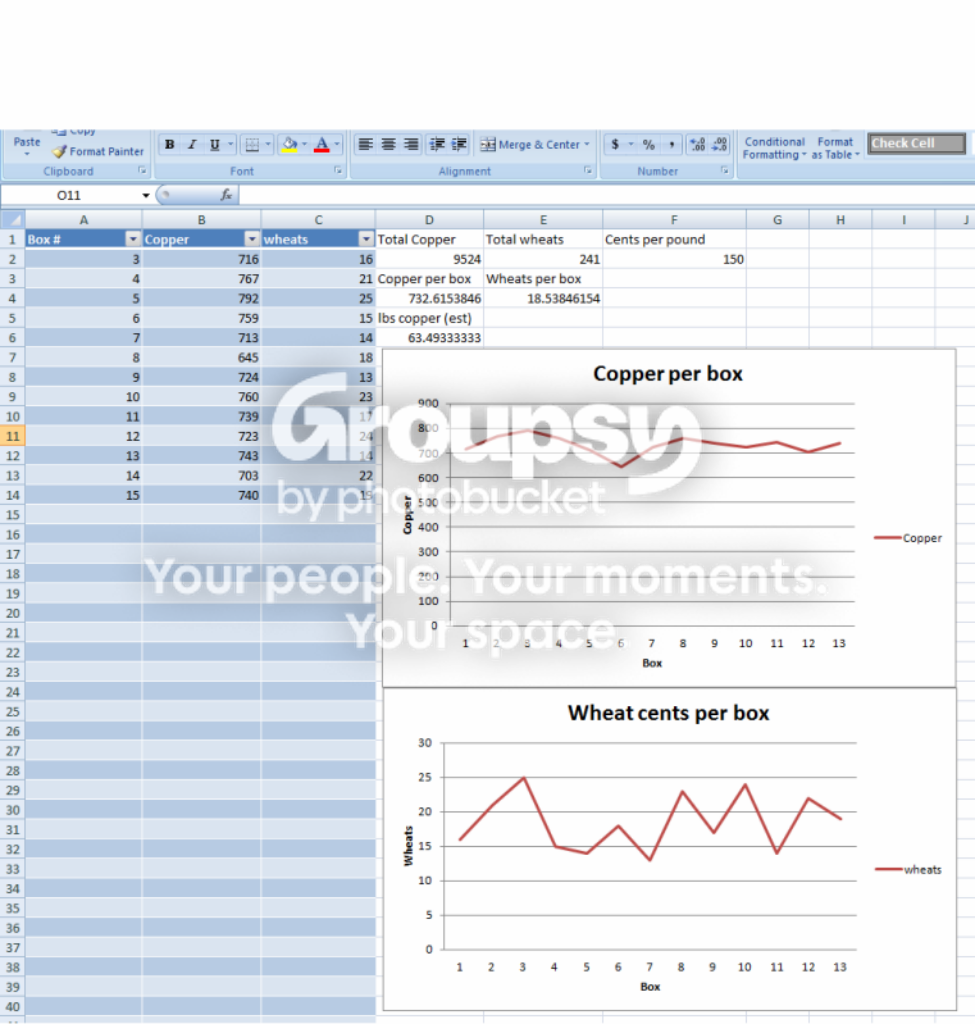Screen dimensions: 975x1024
Task: Open the Number group dialog launcher
Action: pyautogui.click(x=725, y=170)
